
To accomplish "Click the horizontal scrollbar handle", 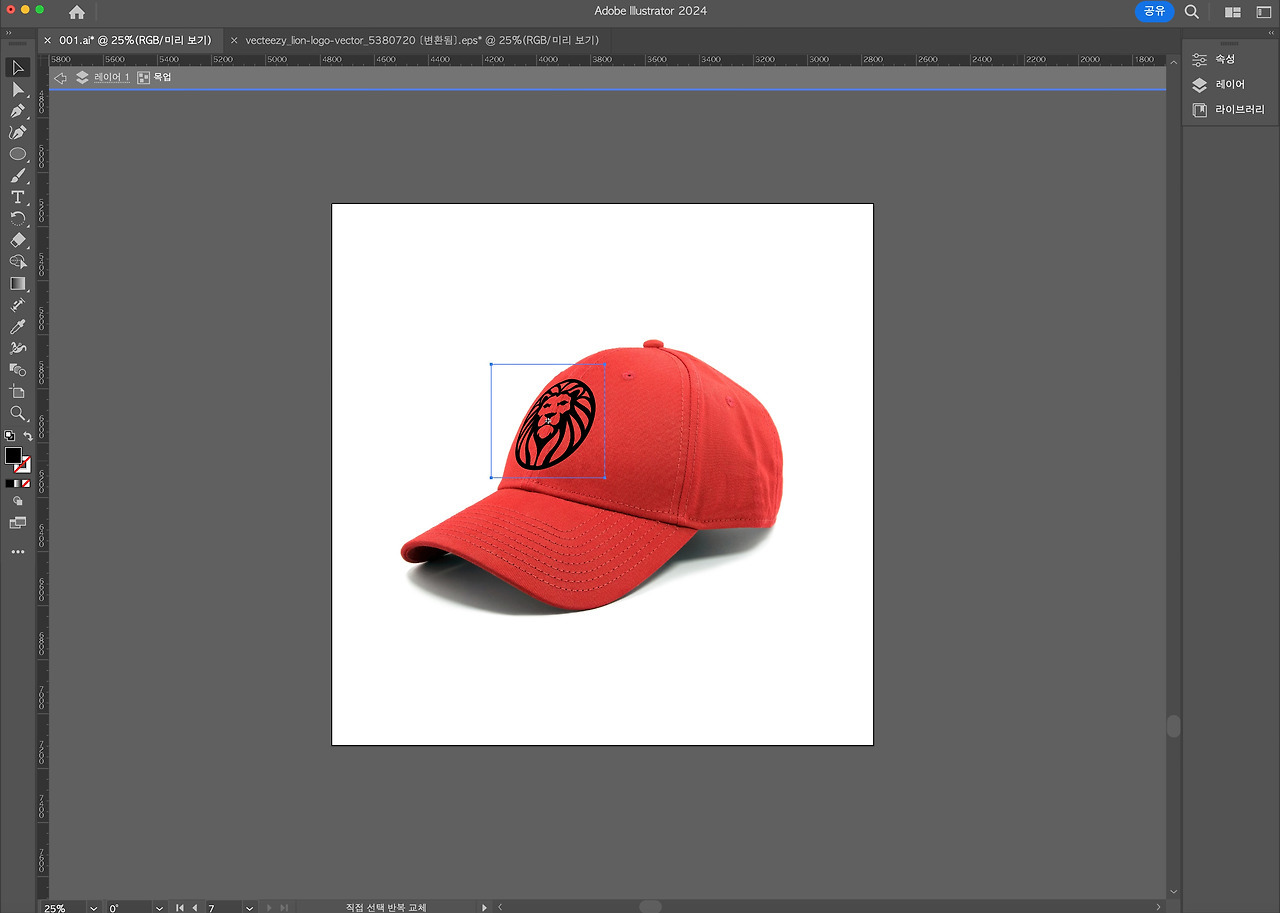I will pos(650,907).
